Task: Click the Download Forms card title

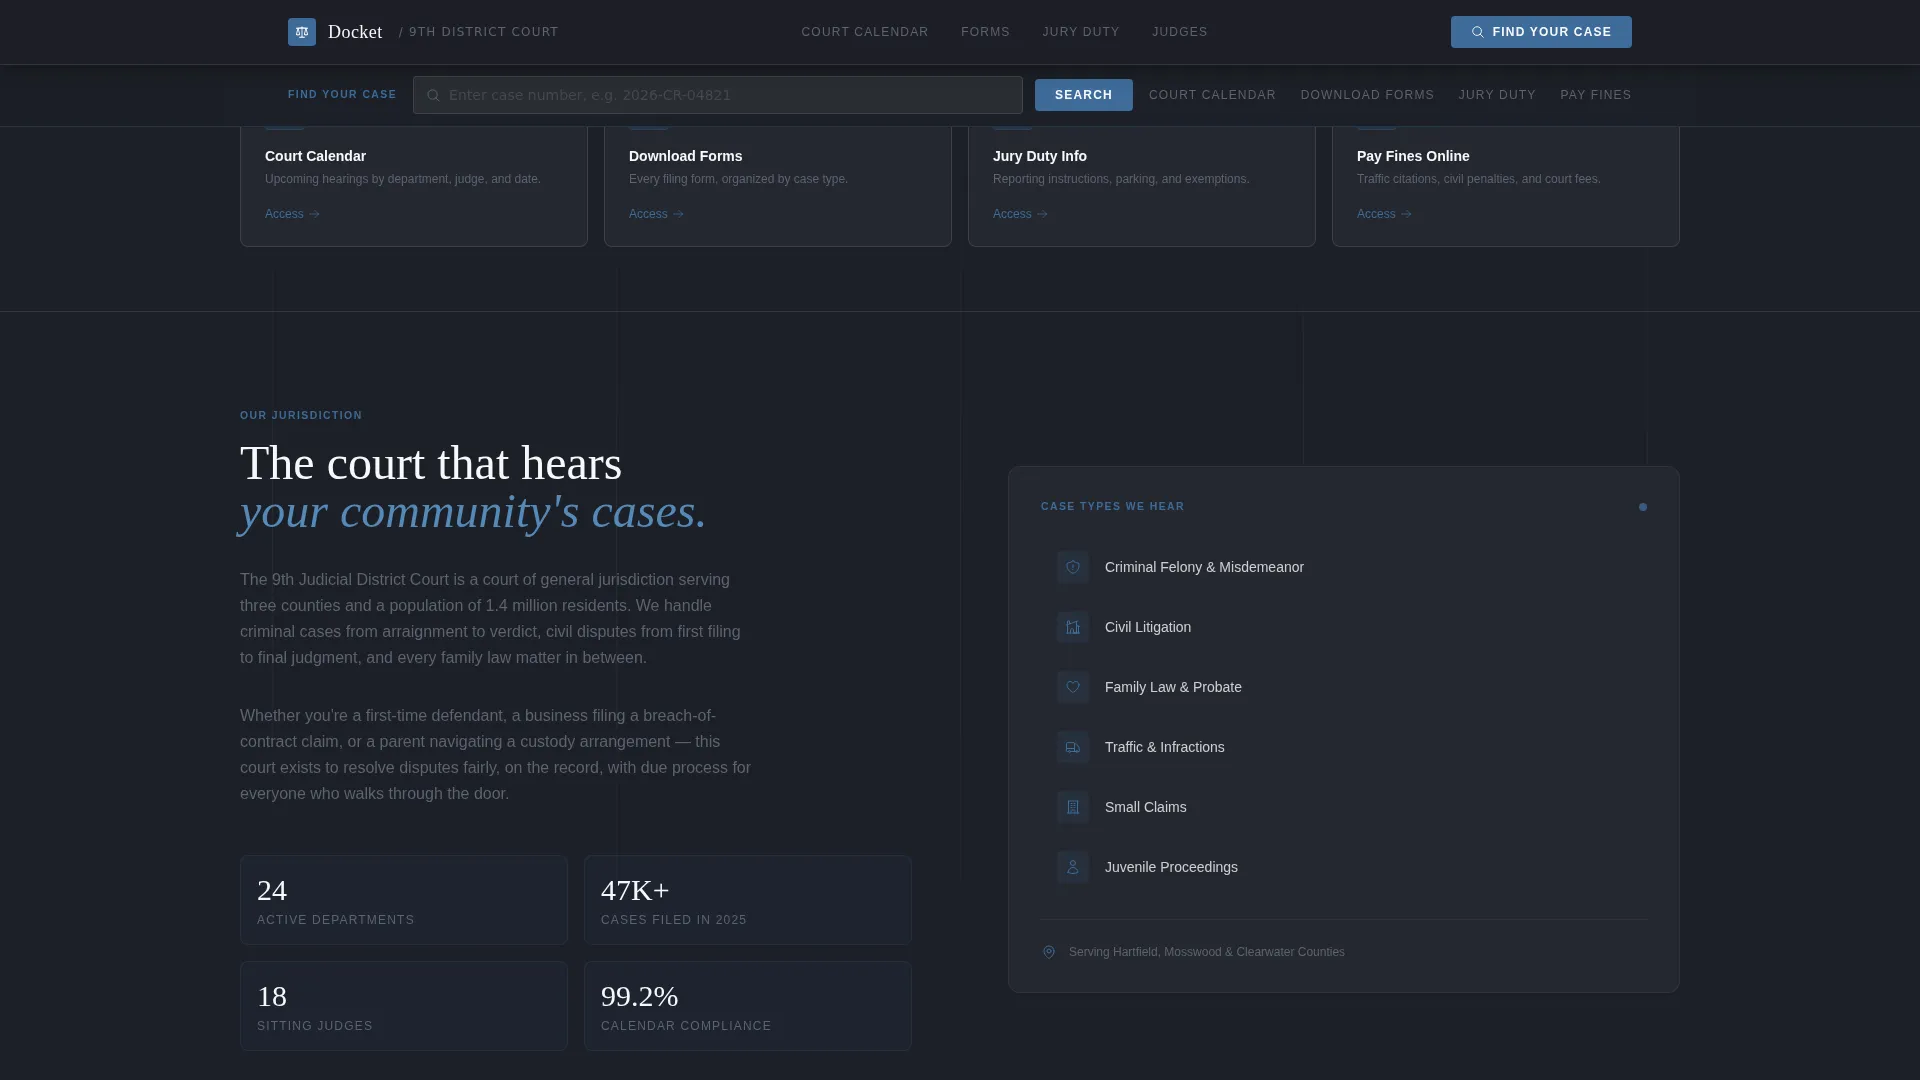Action: point(685,156)
